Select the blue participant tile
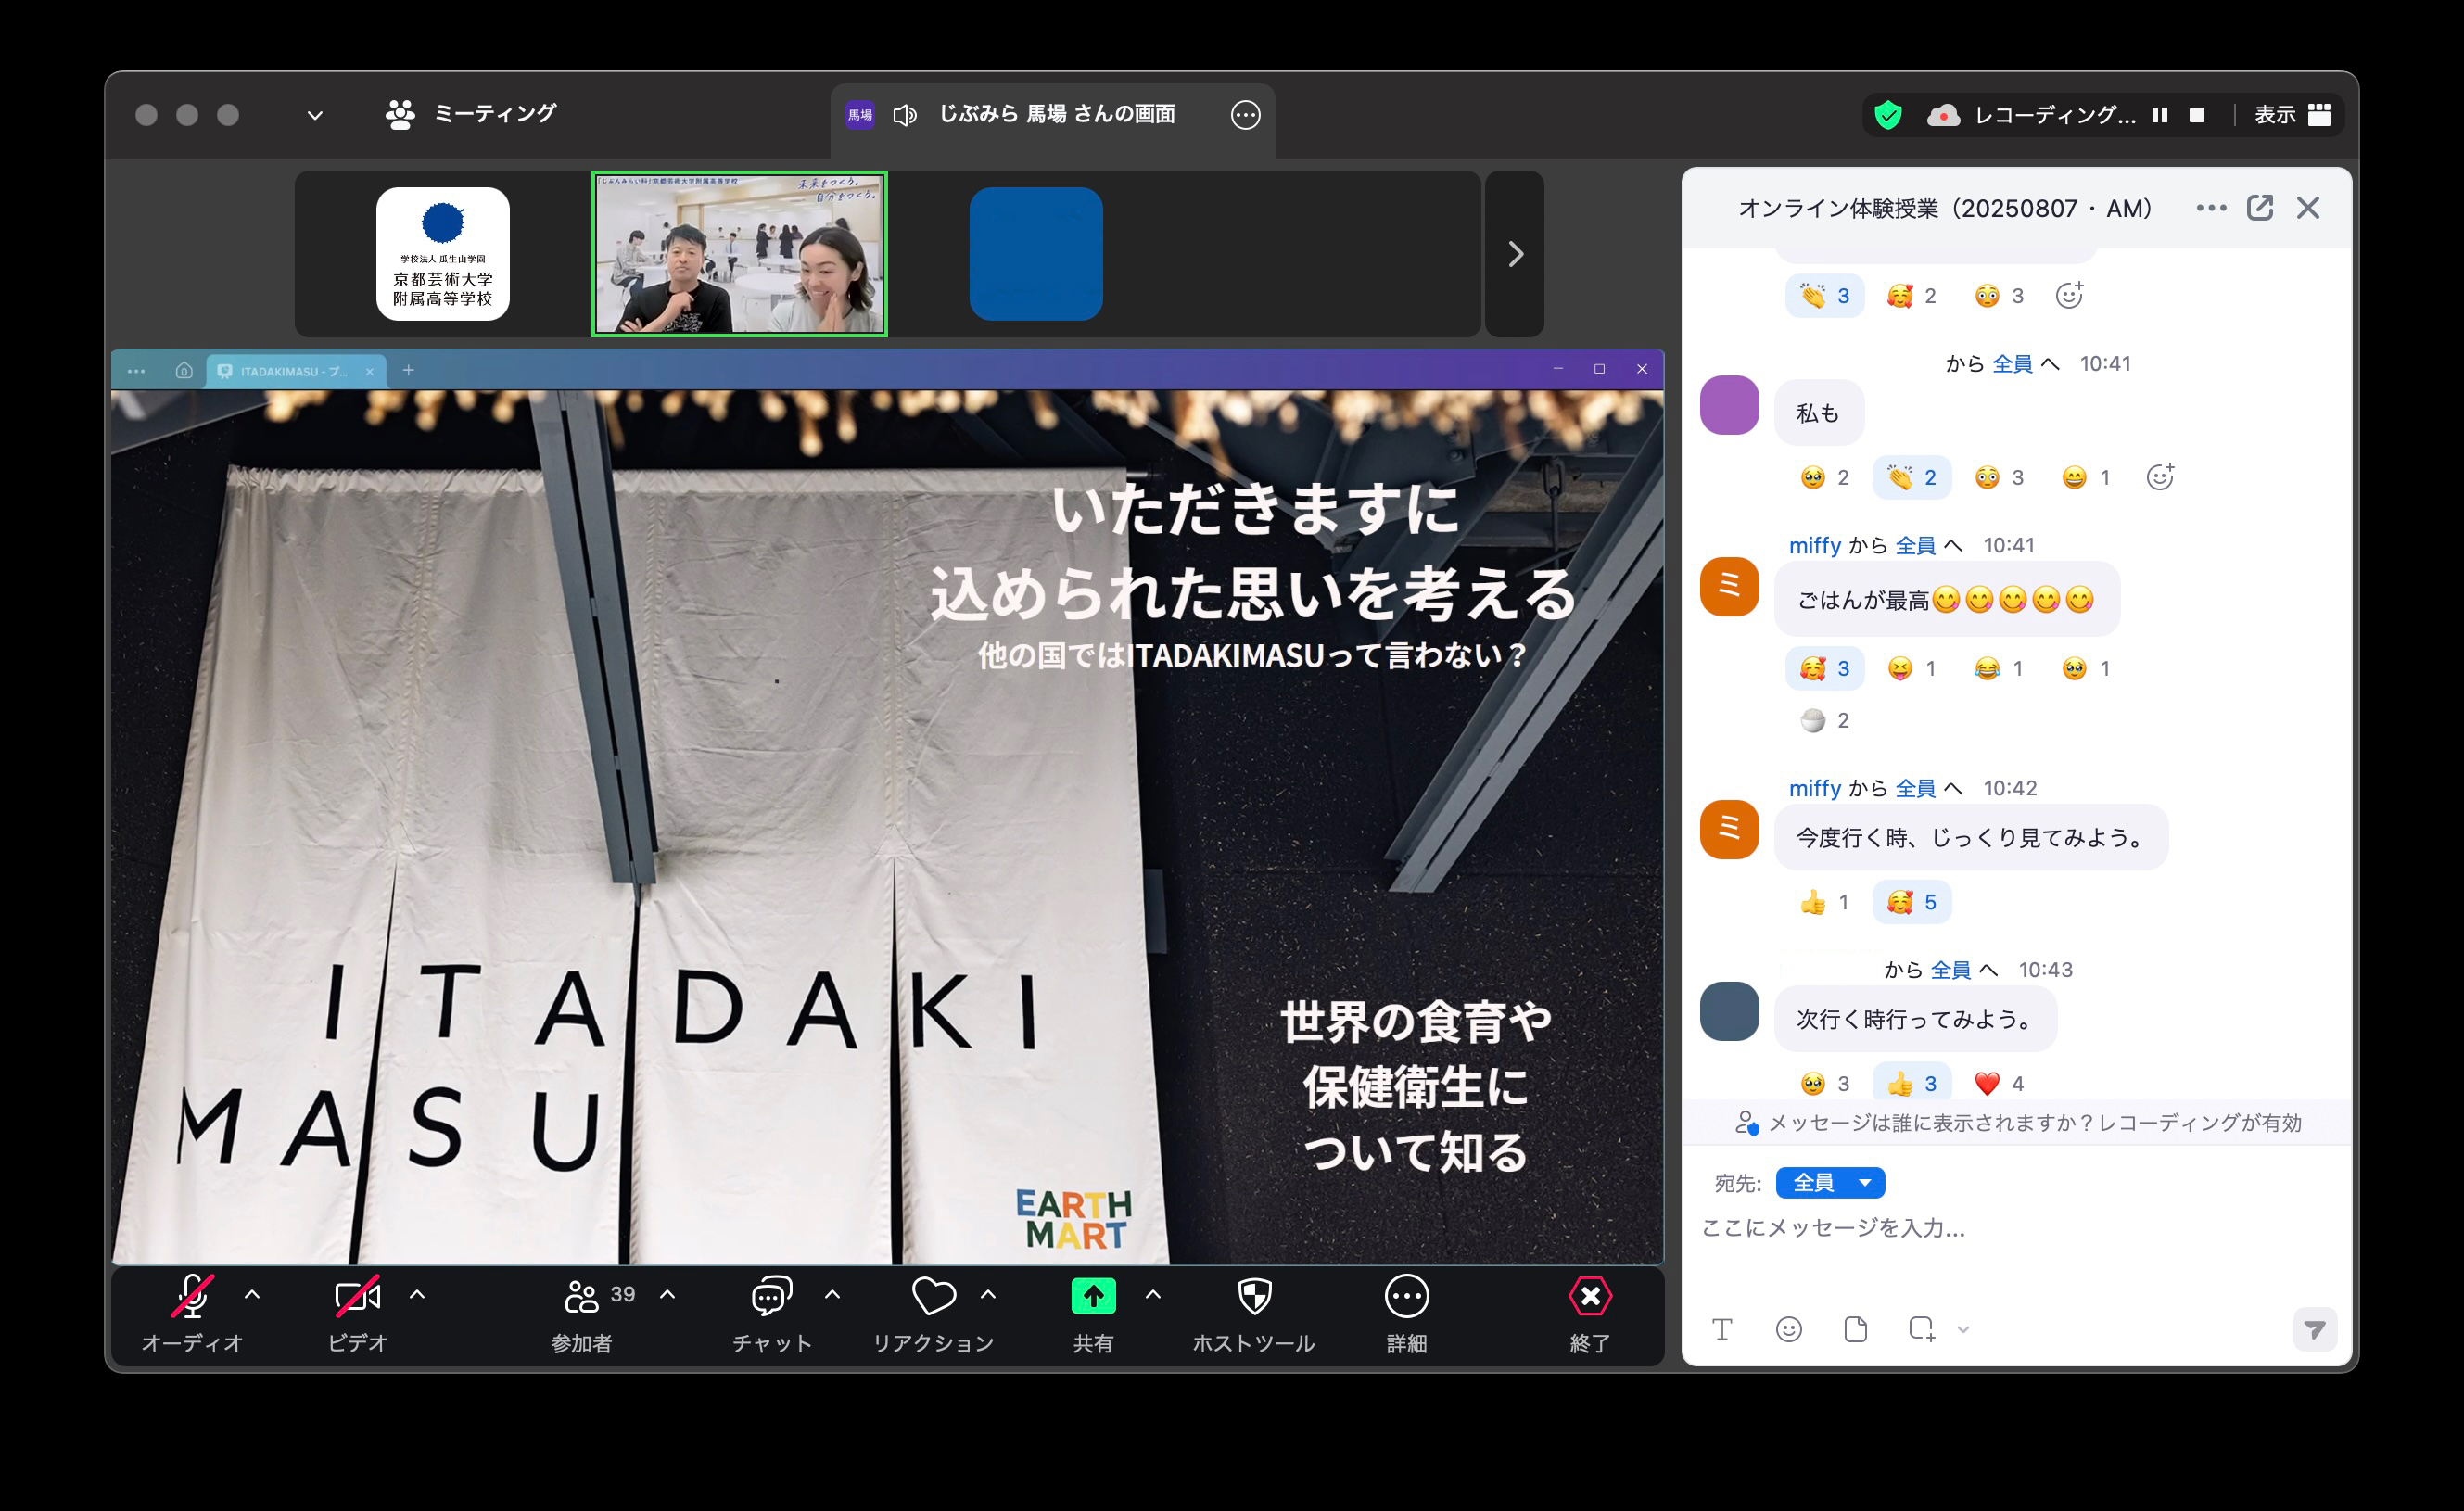 1036,254
